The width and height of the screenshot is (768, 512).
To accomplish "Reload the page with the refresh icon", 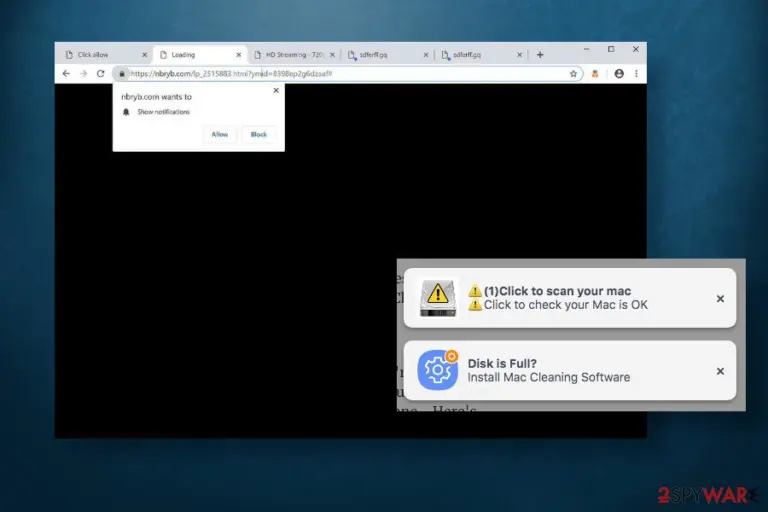I will click(x=100, y=73).
